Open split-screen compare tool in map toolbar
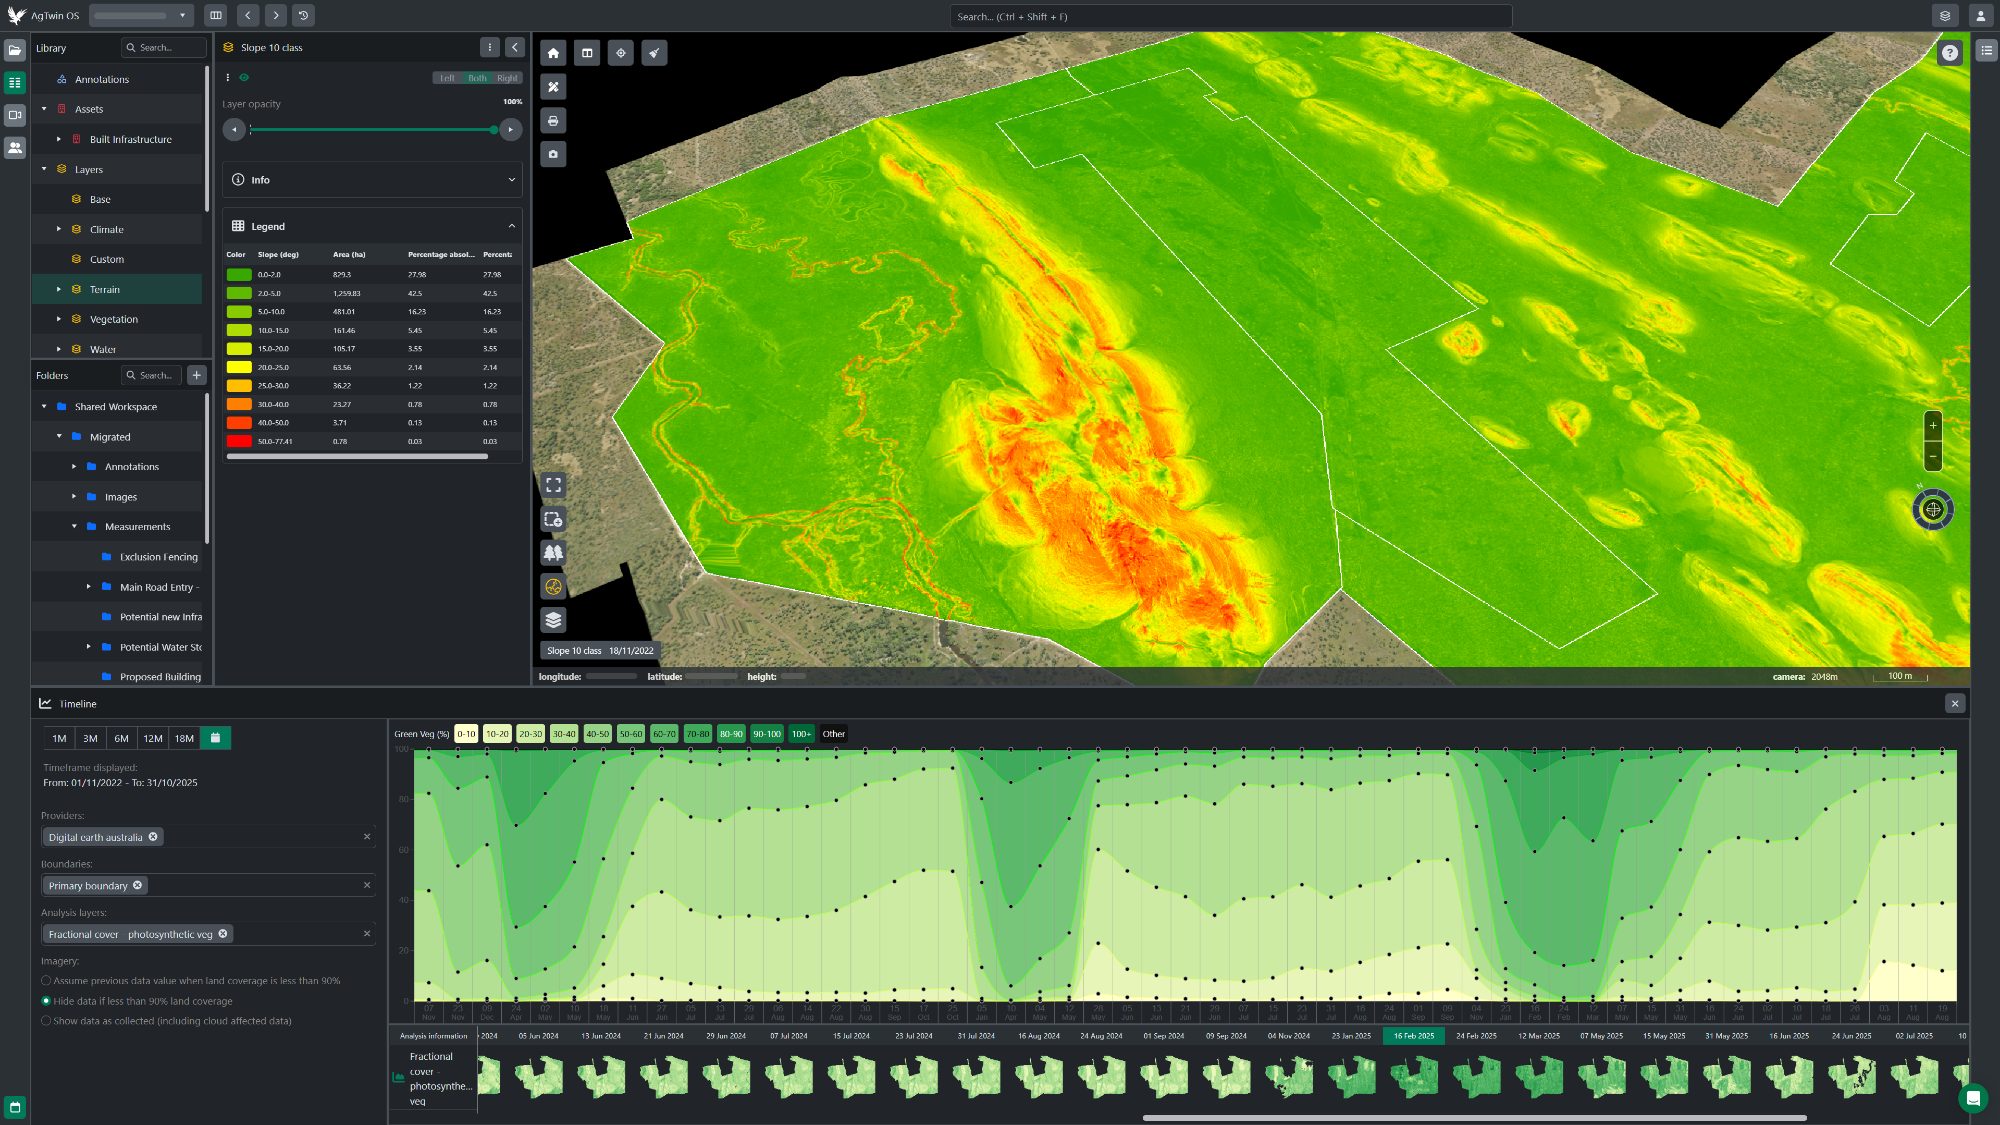The image size is (2000, 1125). pos(587,53)
